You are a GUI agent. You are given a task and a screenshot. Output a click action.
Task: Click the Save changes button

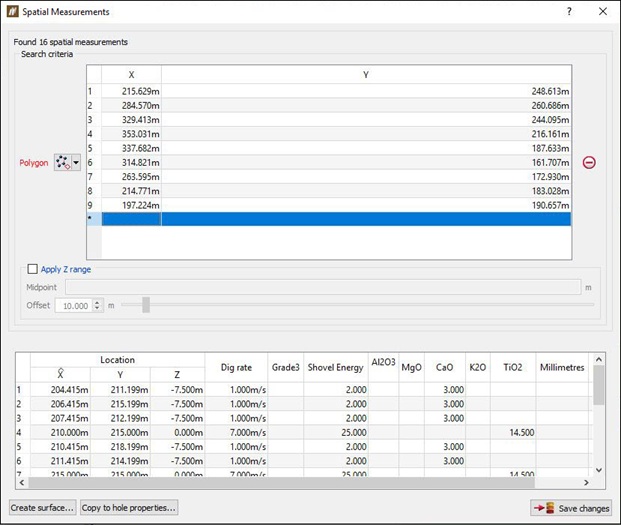pyautogui.click(x=571, y=508)
